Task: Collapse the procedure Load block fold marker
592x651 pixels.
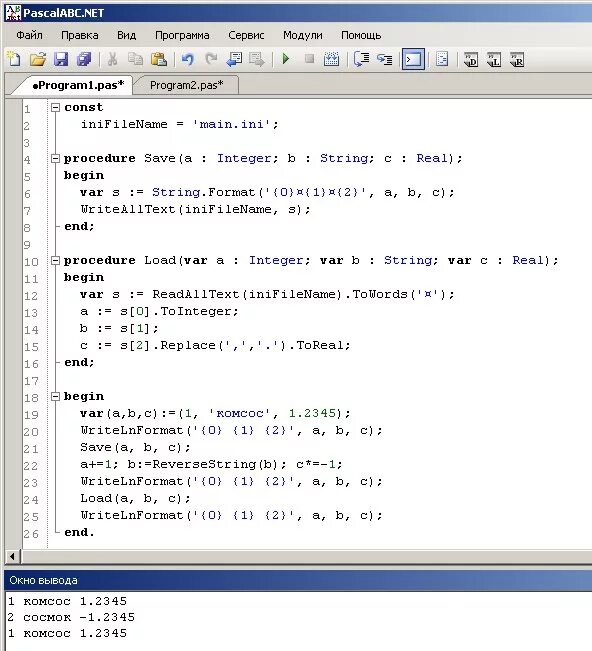Action: 55,261
